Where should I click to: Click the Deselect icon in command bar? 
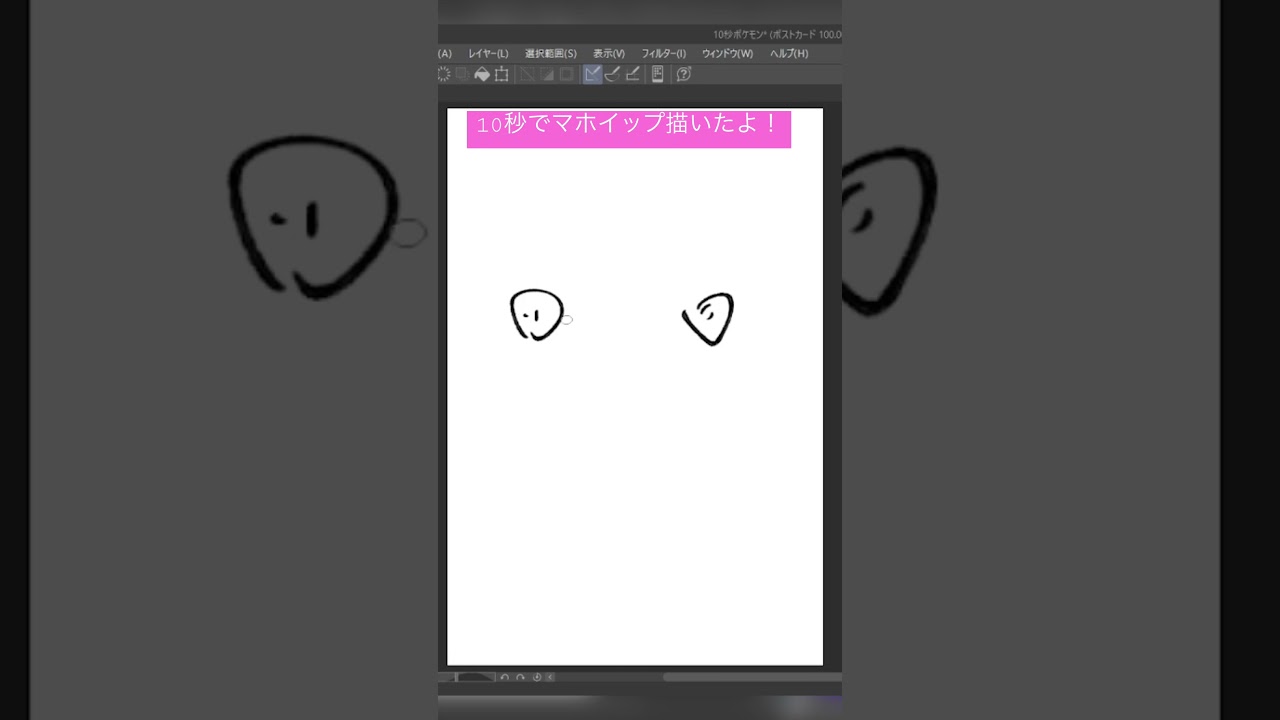pyautogui.click(x=527, y=74)
